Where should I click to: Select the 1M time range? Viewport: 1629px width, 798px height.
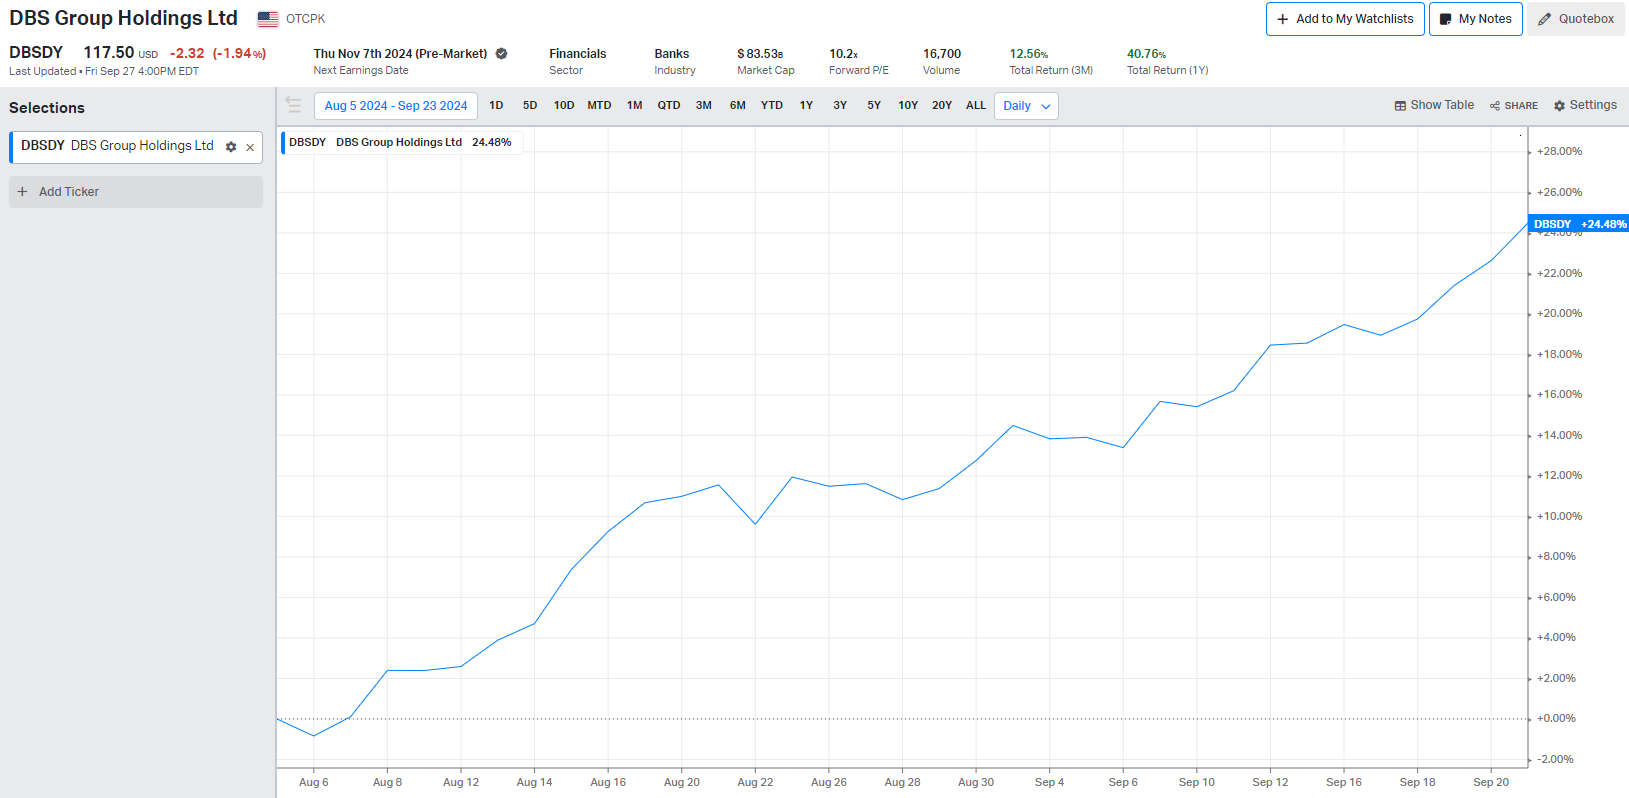pos(635,106)
